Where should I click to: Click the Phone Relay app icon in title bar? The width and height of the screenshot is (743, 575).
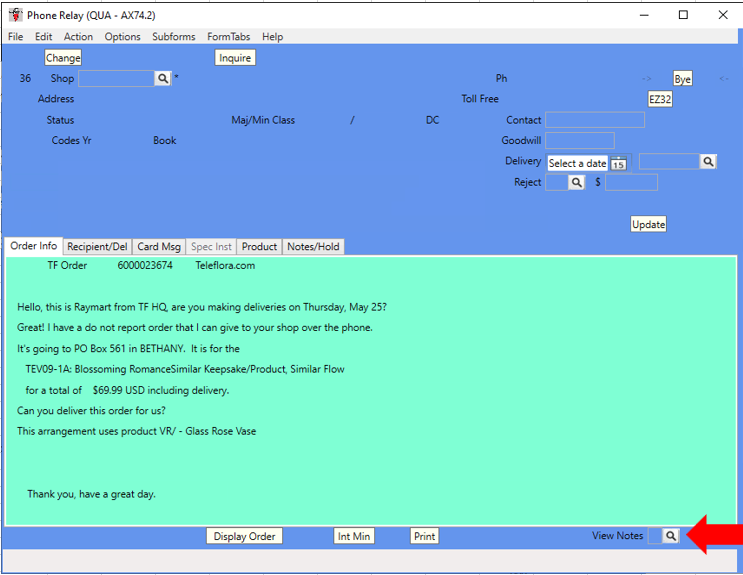point(16,15)
